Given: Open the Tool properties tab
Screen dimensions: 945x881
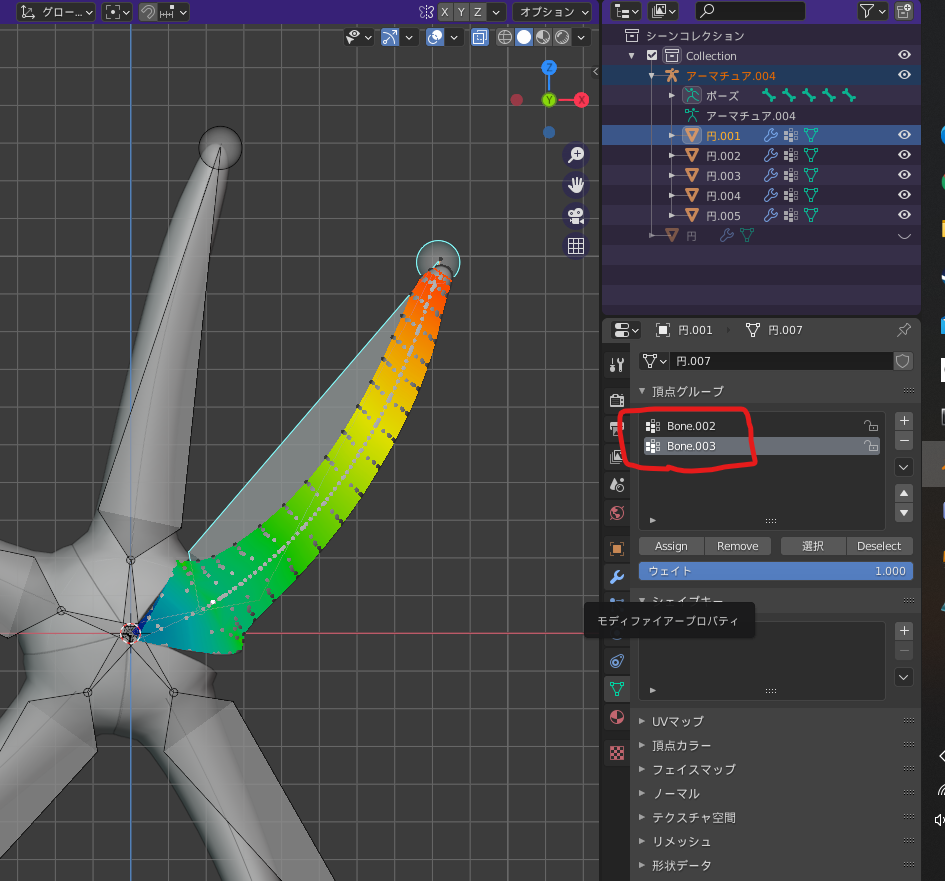Looking at the screenshot, I should 617,365.
